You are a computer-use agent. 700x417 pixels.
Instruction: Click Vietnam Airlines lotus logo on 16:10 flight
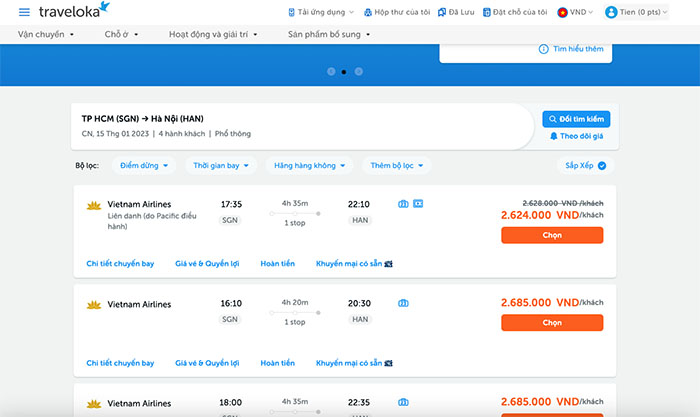click(x=94, y=305)
